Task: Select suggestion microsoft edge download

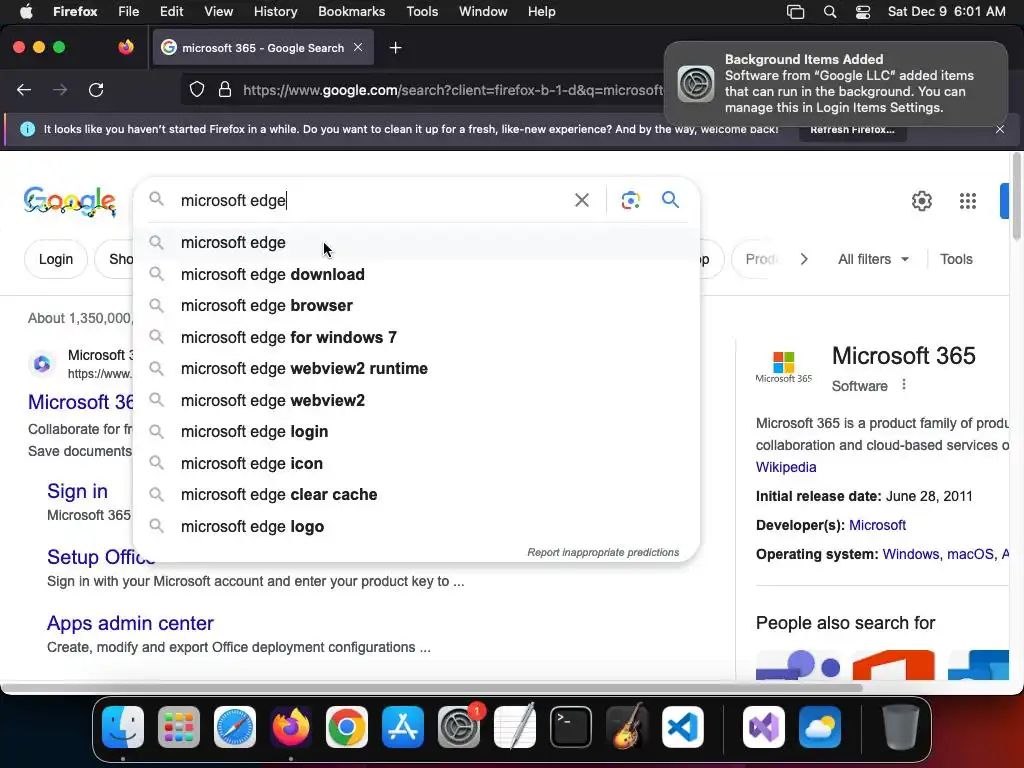Action: pyautogui.click(x=416, y=274)
